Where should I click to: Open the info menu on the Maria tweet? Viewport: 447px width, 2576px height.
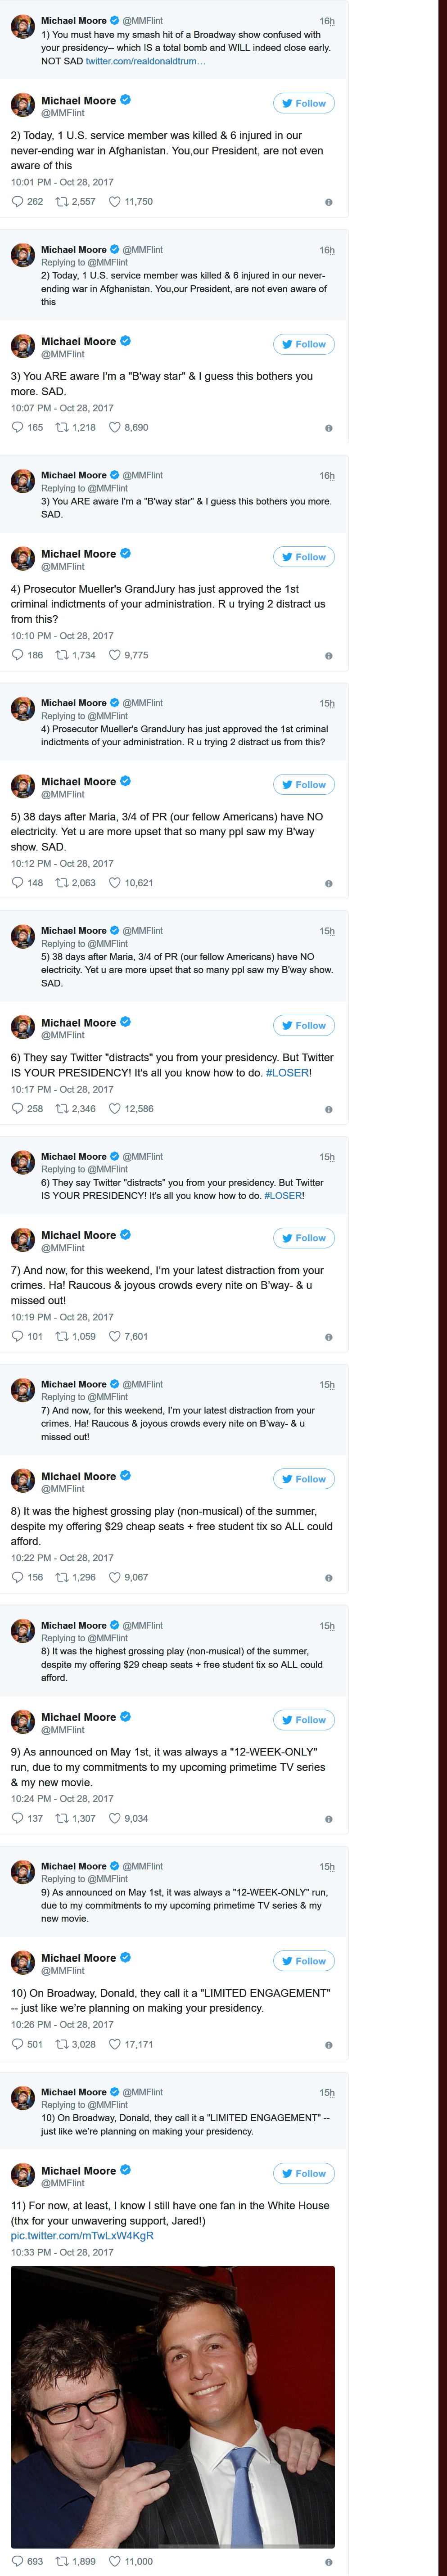click(330, 884)
